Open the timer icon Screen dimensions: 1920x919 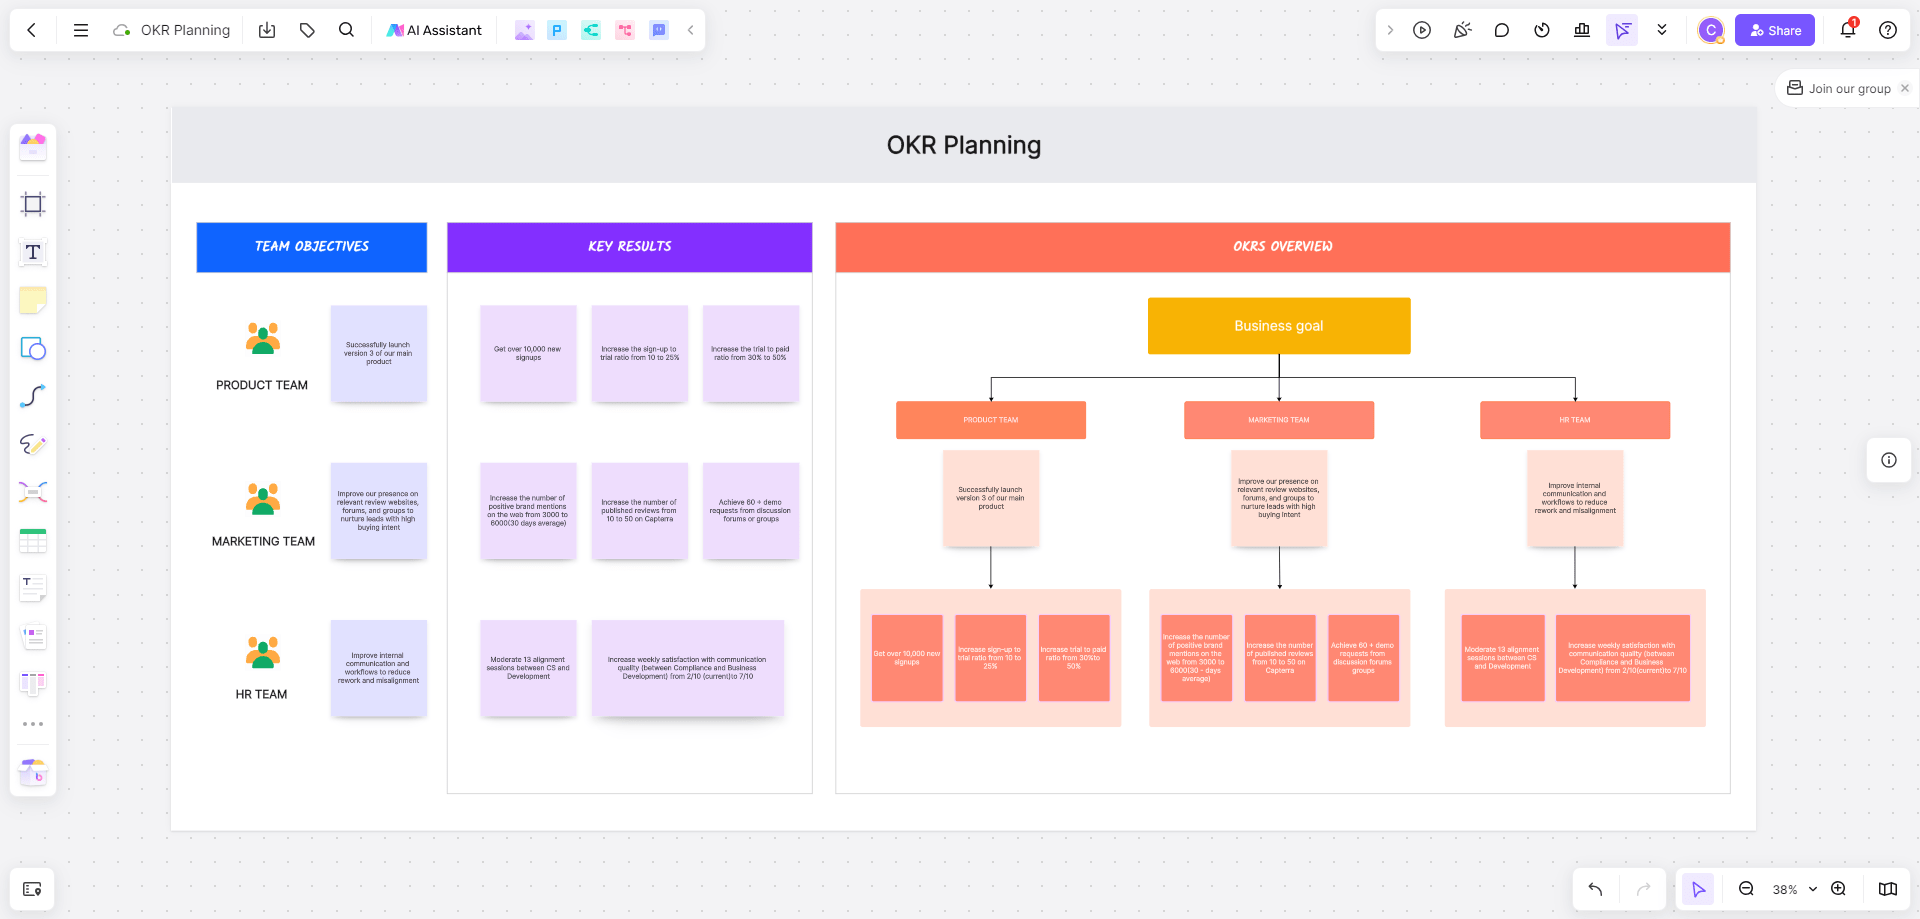click(1542, 30)
